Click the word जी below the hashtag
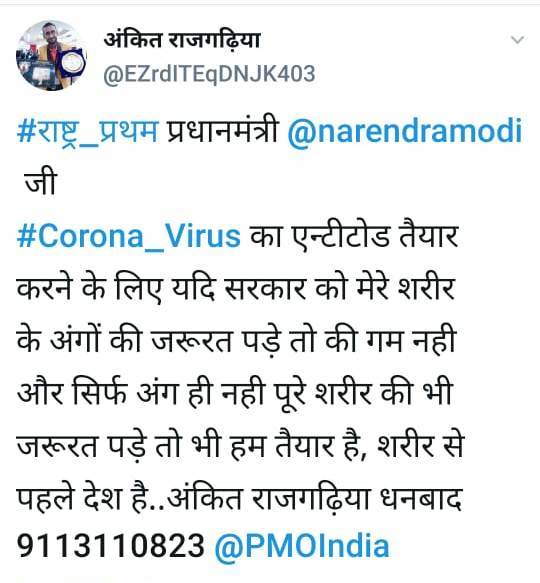This screenshot has height=583, width=540. click(40, 182)
